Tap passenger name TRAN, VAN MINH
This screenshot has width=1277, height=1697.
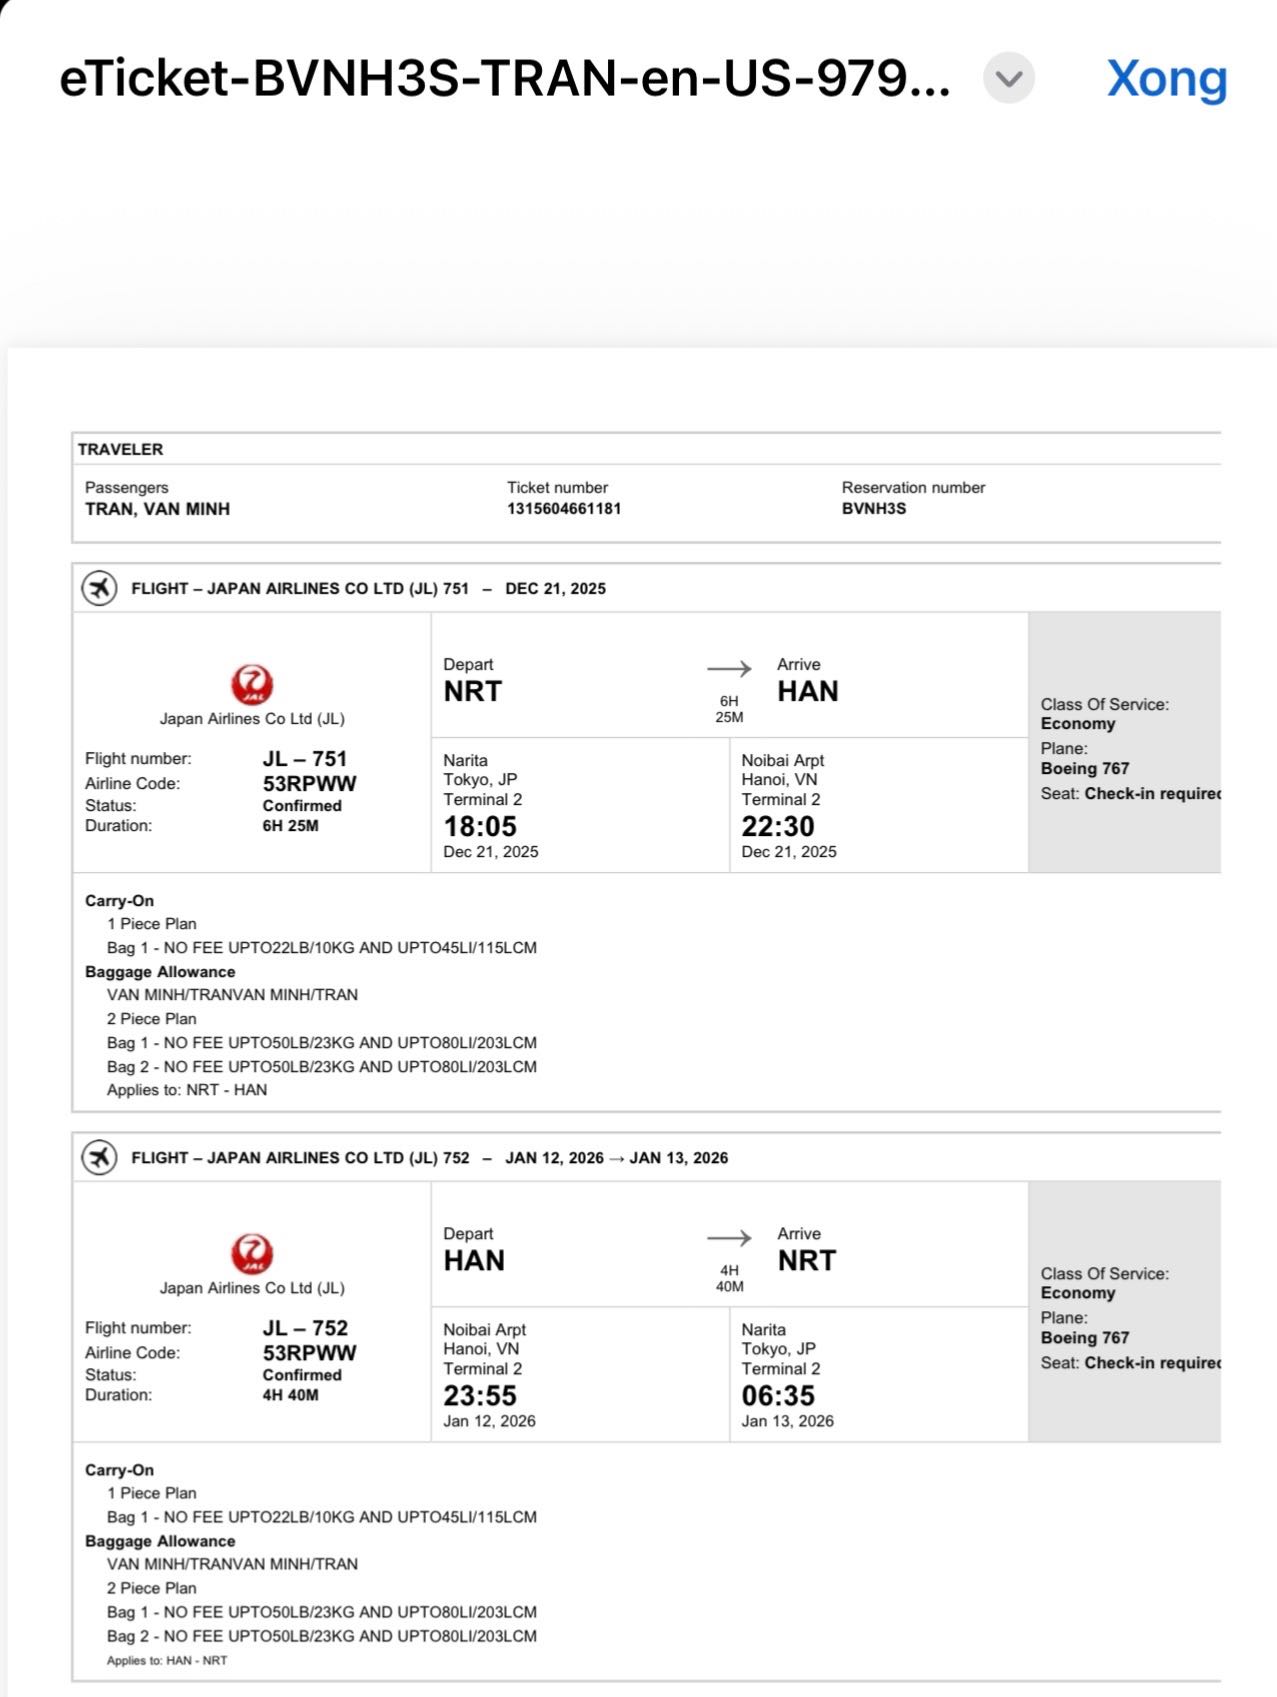point(157,509)
